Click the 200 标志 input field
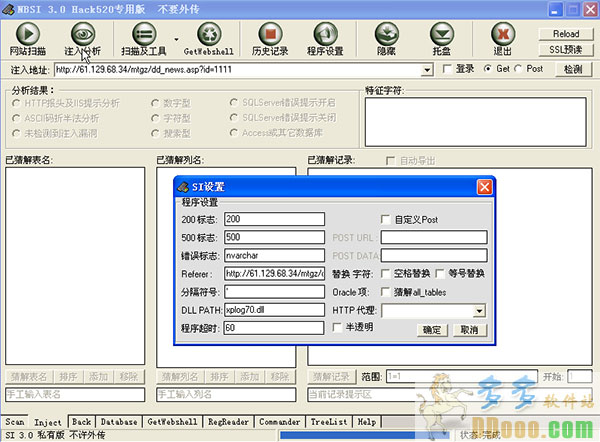Screen dimensions: 600x442 click(274, 219)
